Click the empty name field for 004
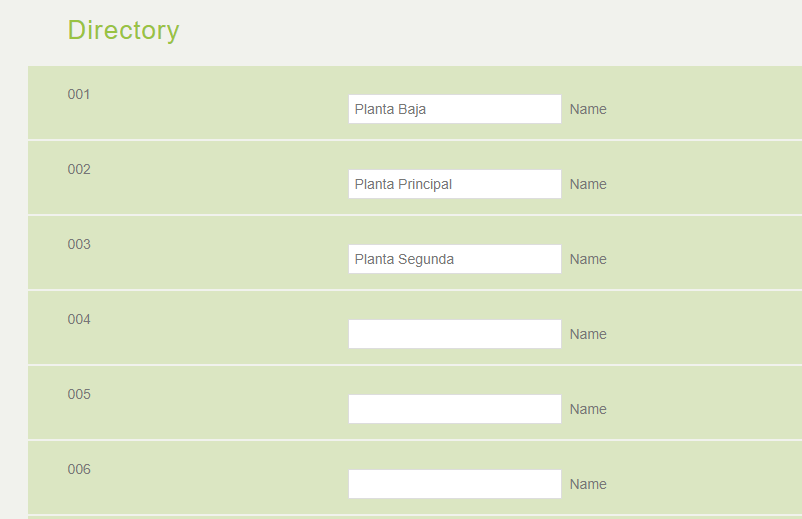Viewport: 802px width, 519px height. pyautogui.click(x=454, y=334)
